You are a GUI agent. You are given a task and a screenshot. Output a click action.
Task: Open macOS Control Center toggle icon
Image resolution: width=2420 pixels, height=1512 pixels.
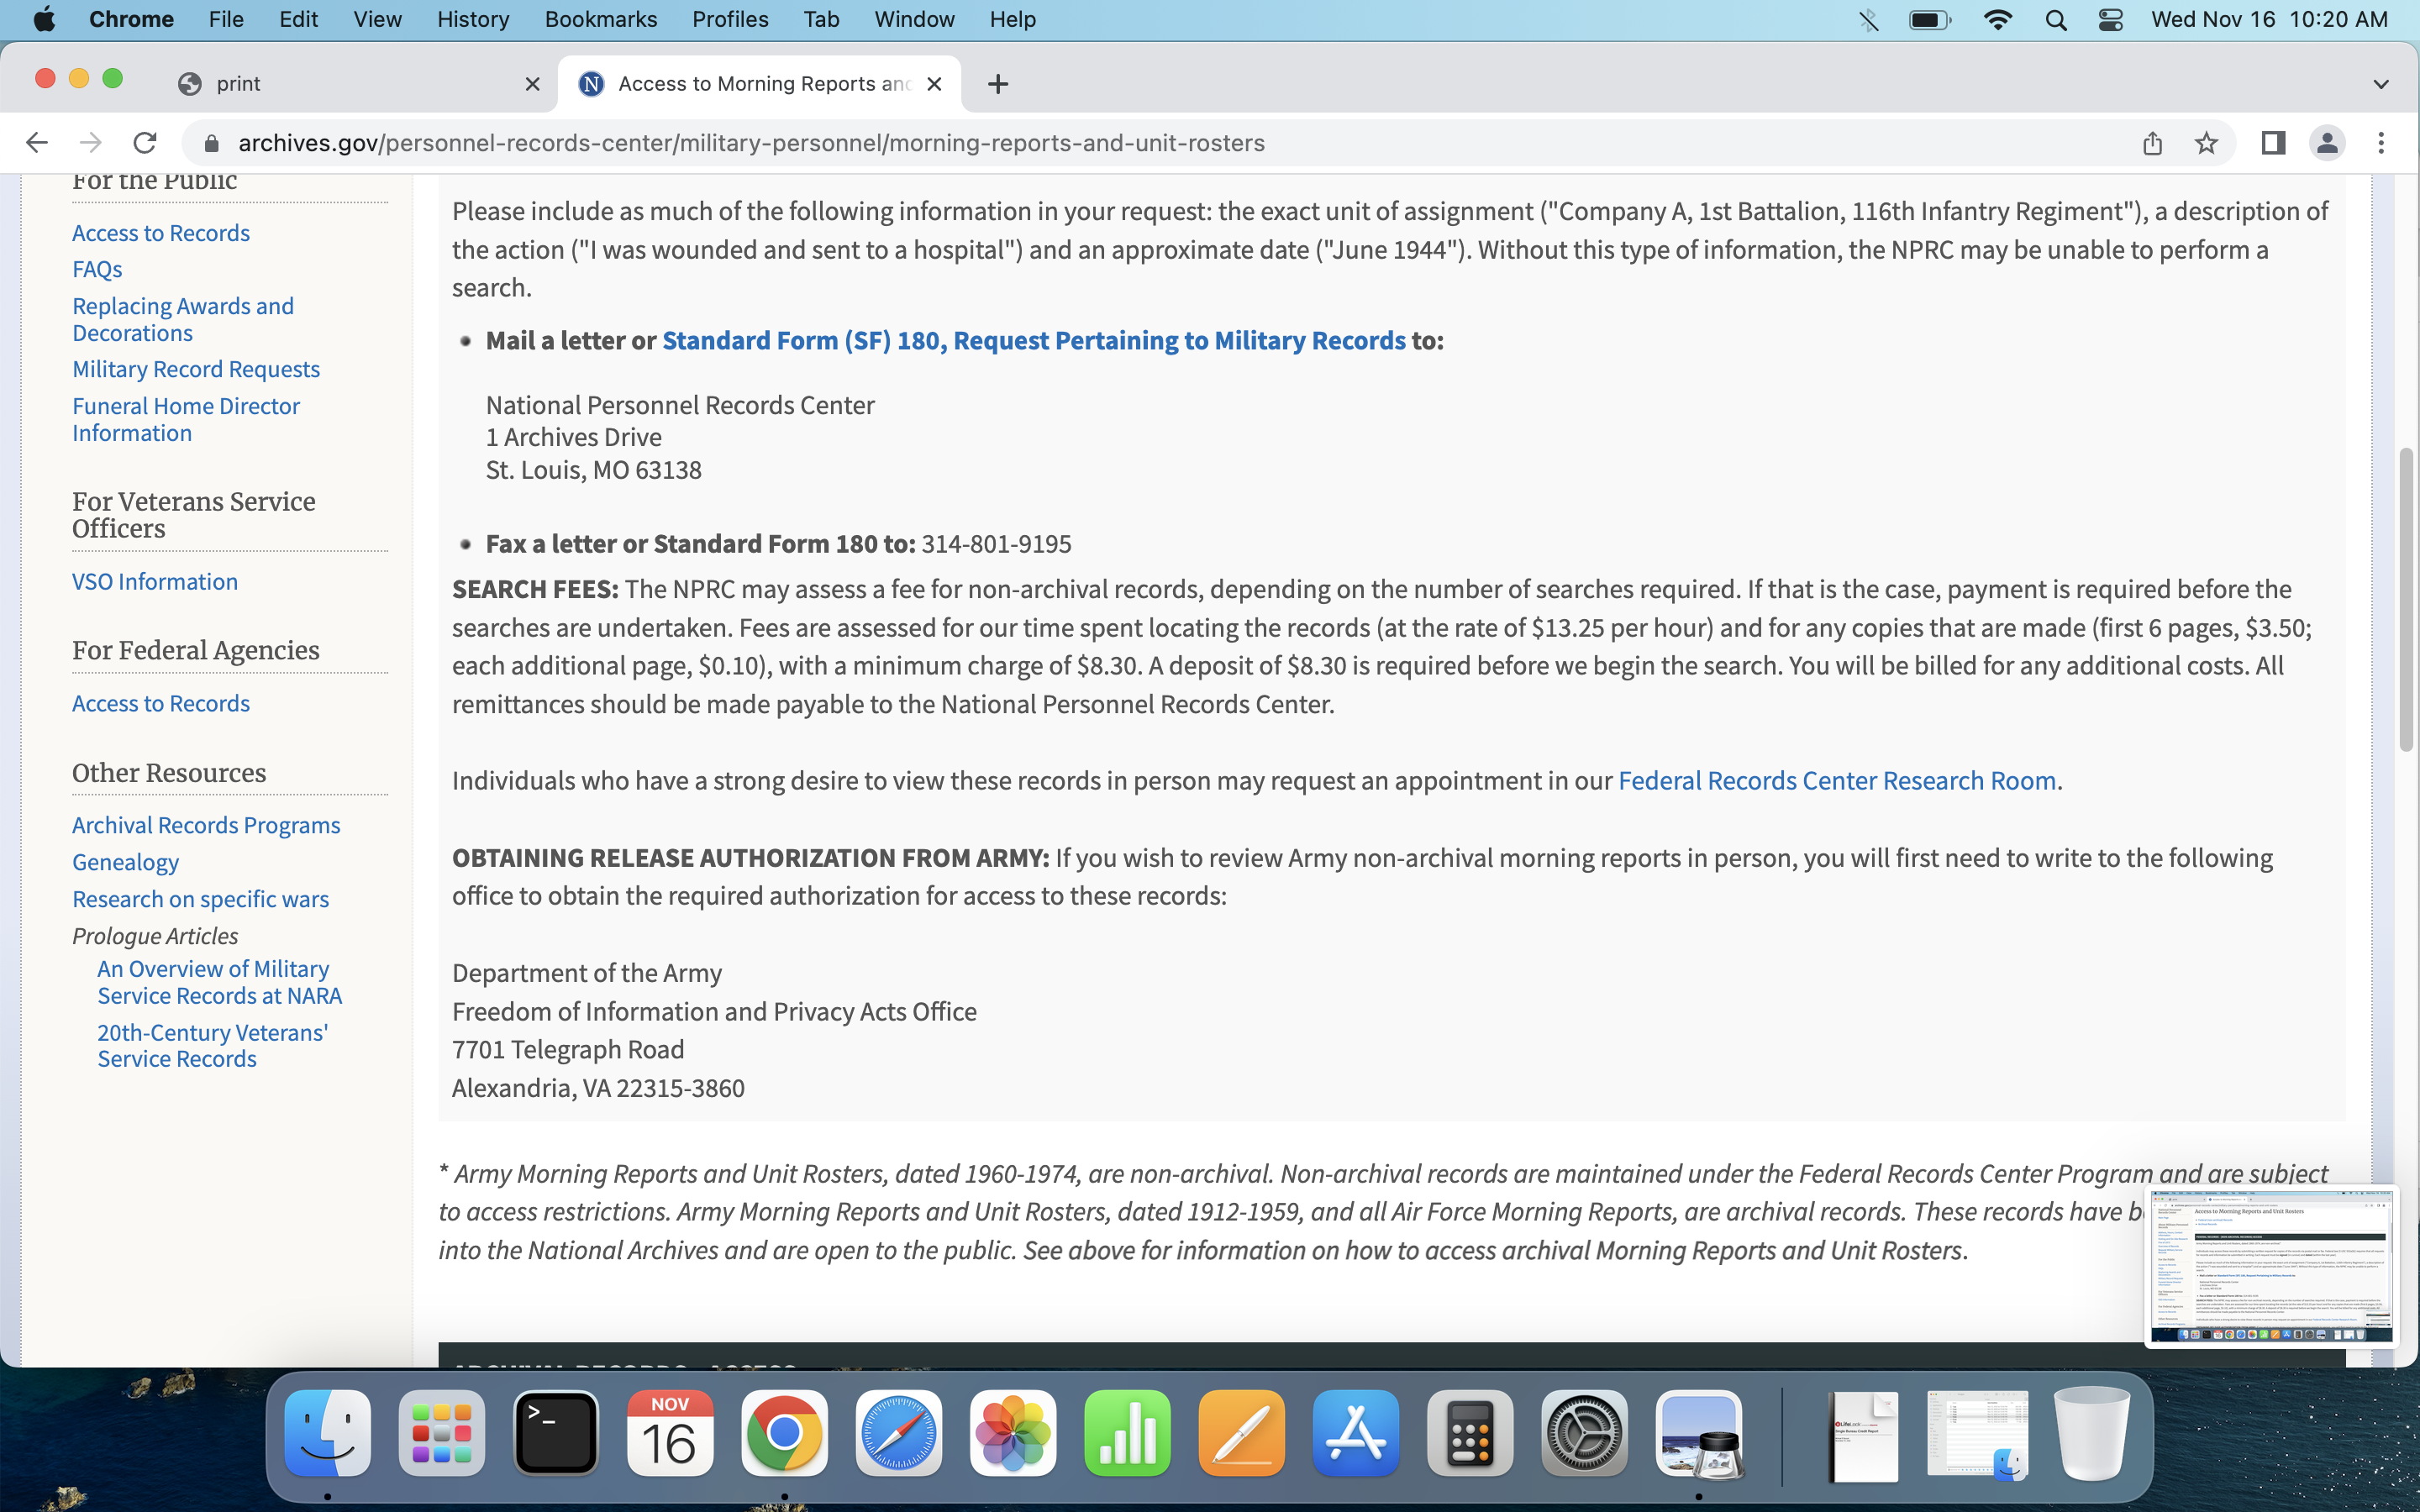coord(2110,19)
